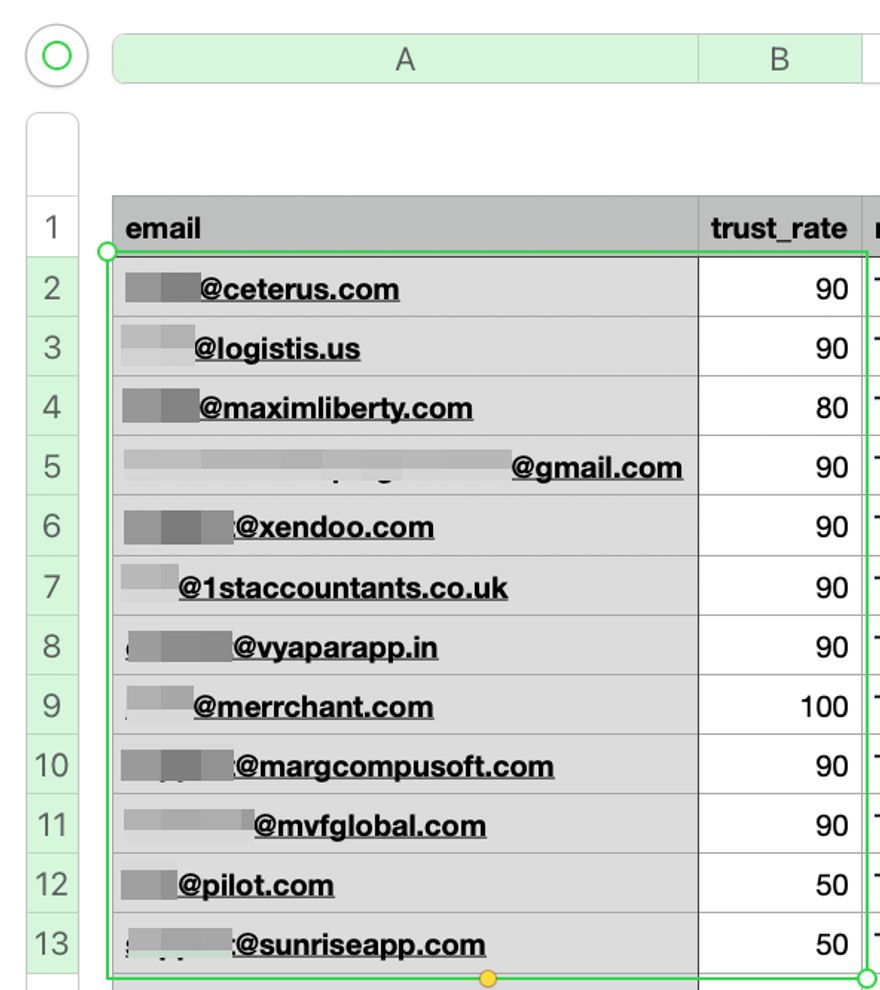Open the @logistis.us email link
Viewport: 880px width, 990px height.
(x=278, y=349)
